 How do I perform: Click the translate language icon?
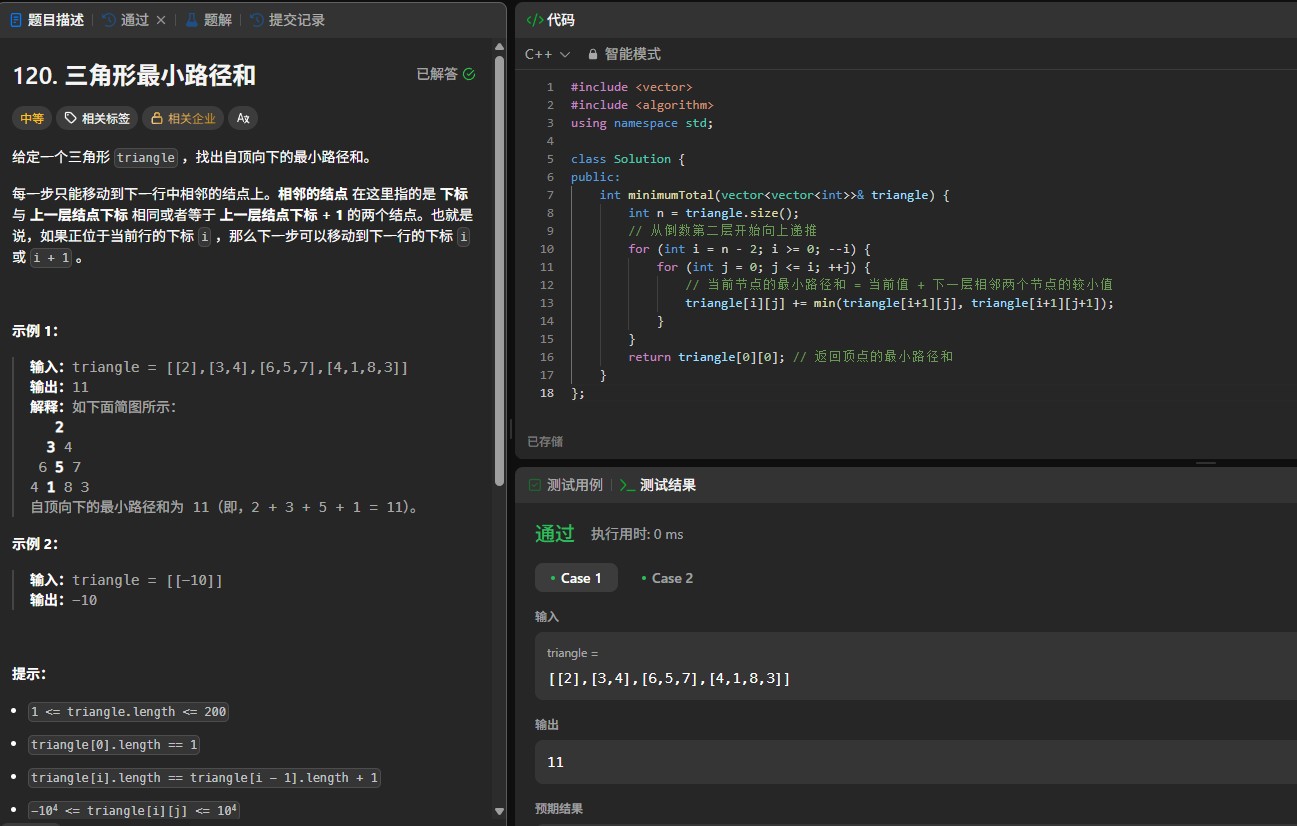click(243, 118)
